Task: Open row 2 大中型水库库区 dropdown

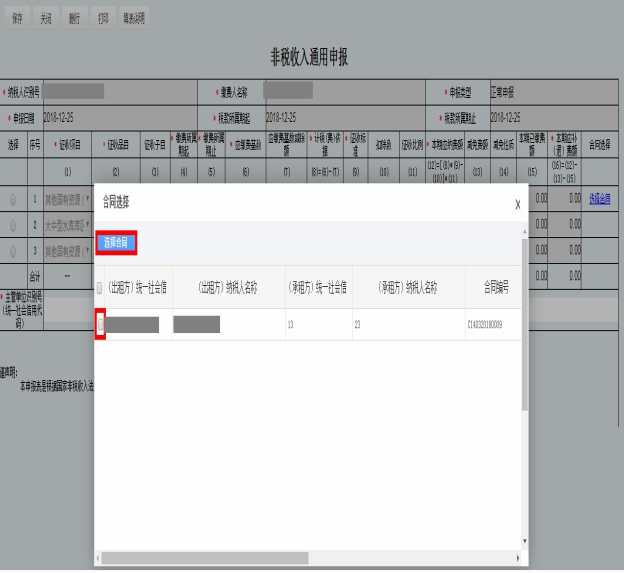Action: coord(67,226)
